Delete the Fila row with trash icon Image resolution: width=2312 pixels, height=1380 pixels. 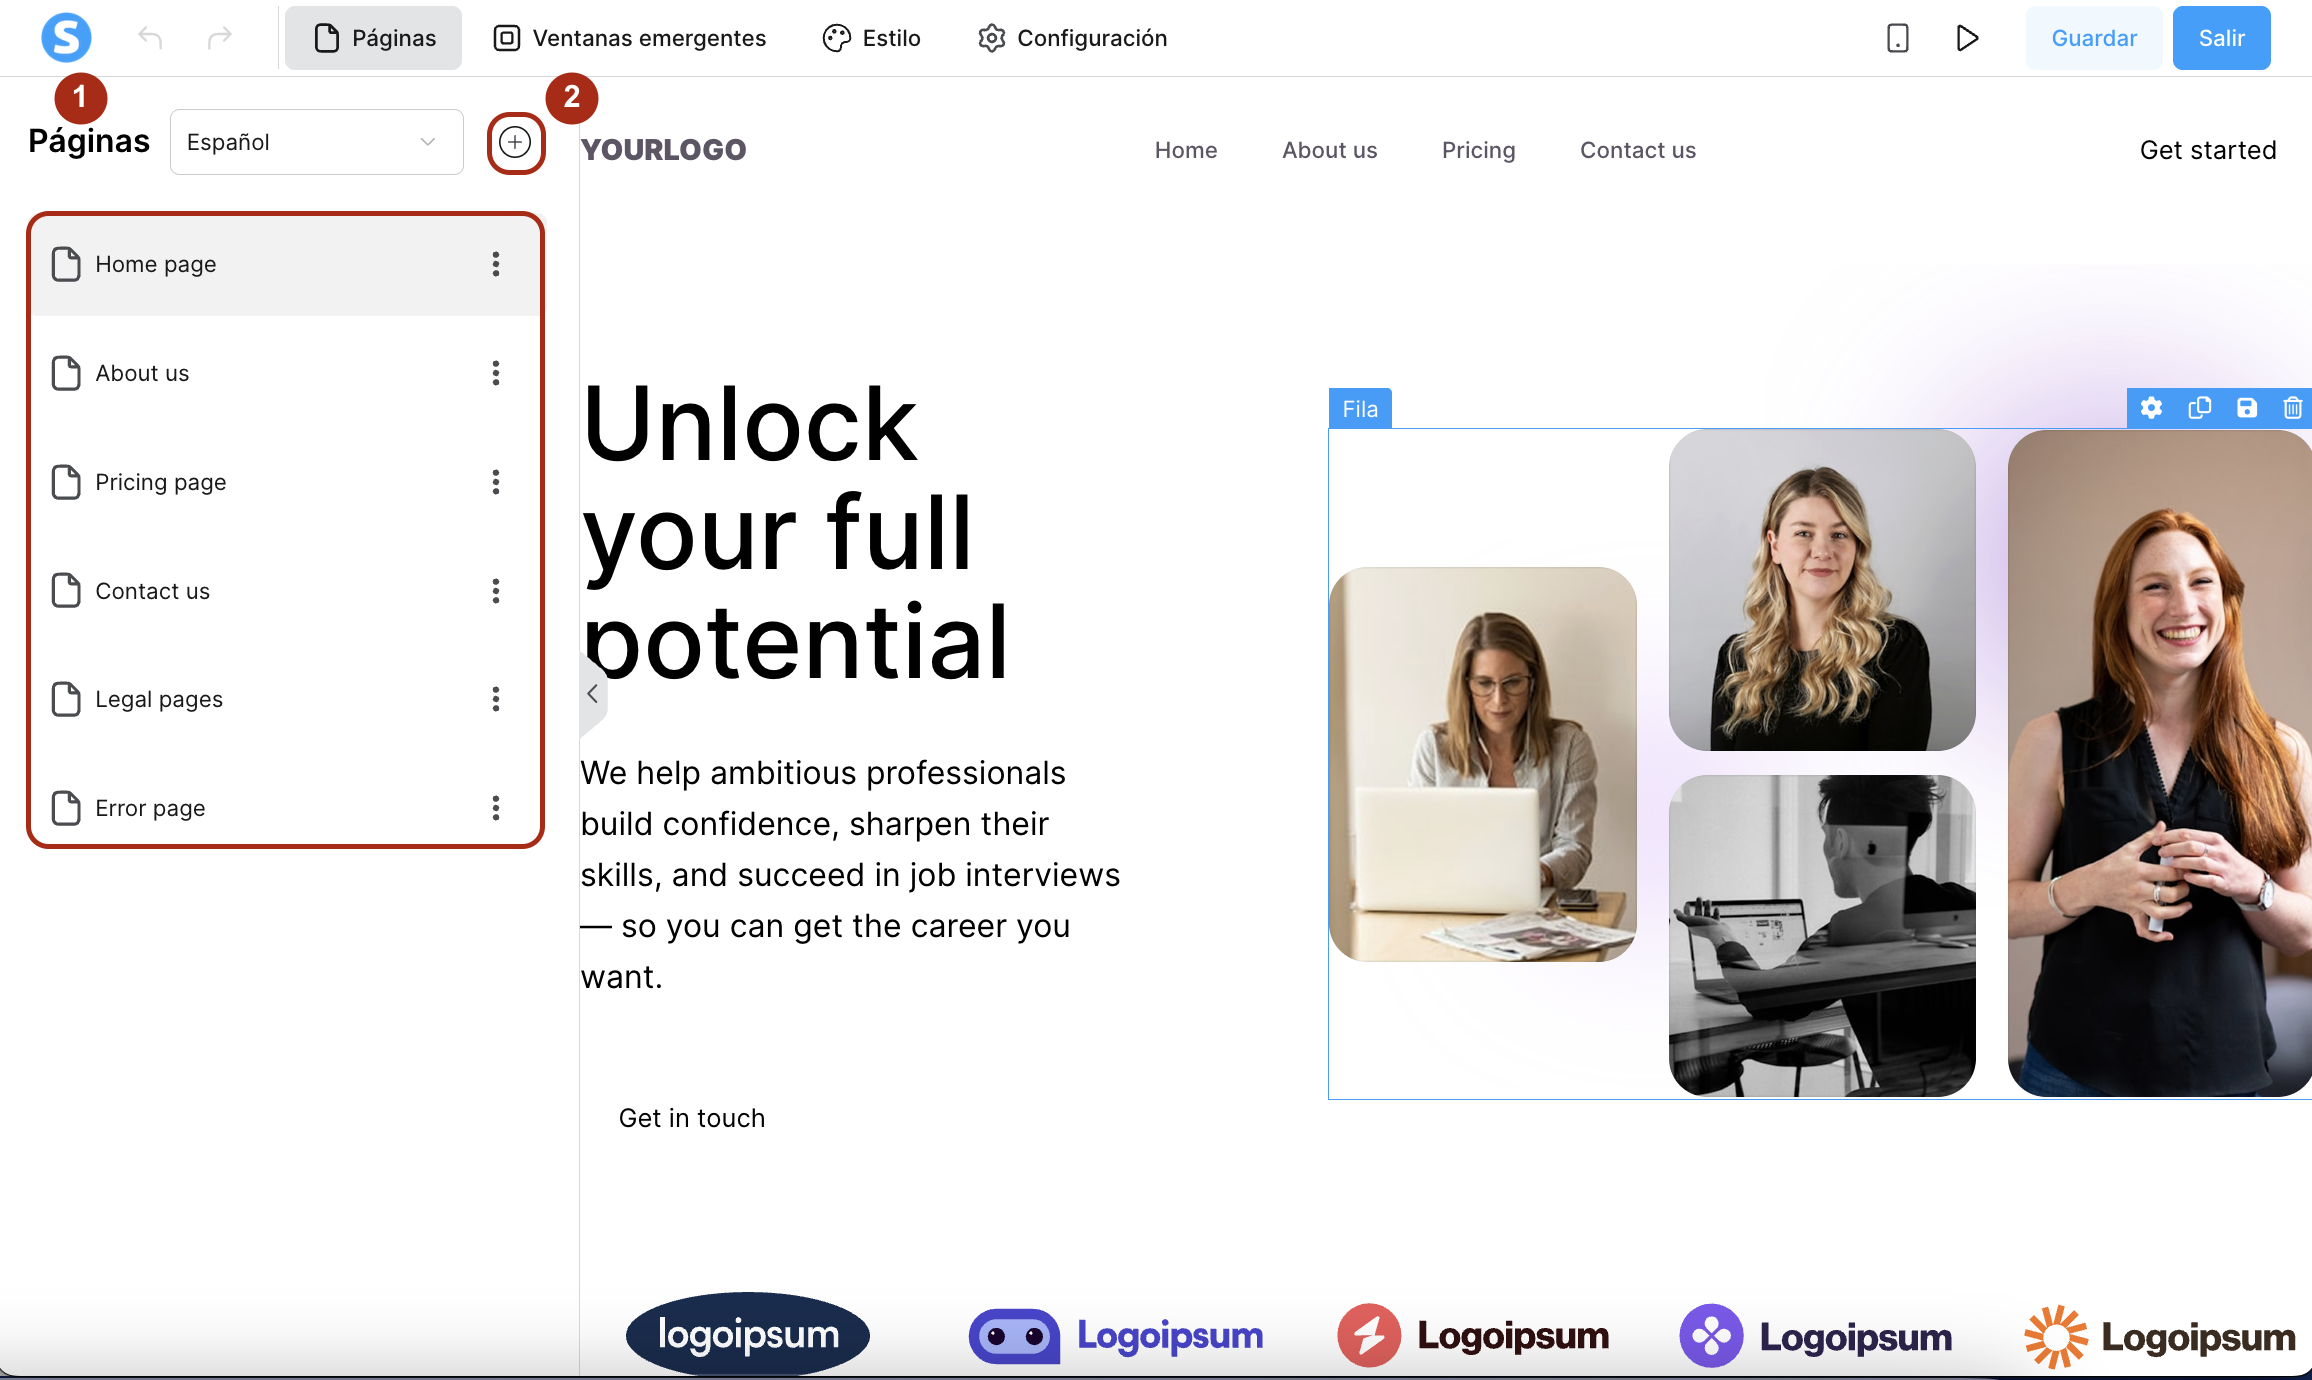(x=2293, y=408)
